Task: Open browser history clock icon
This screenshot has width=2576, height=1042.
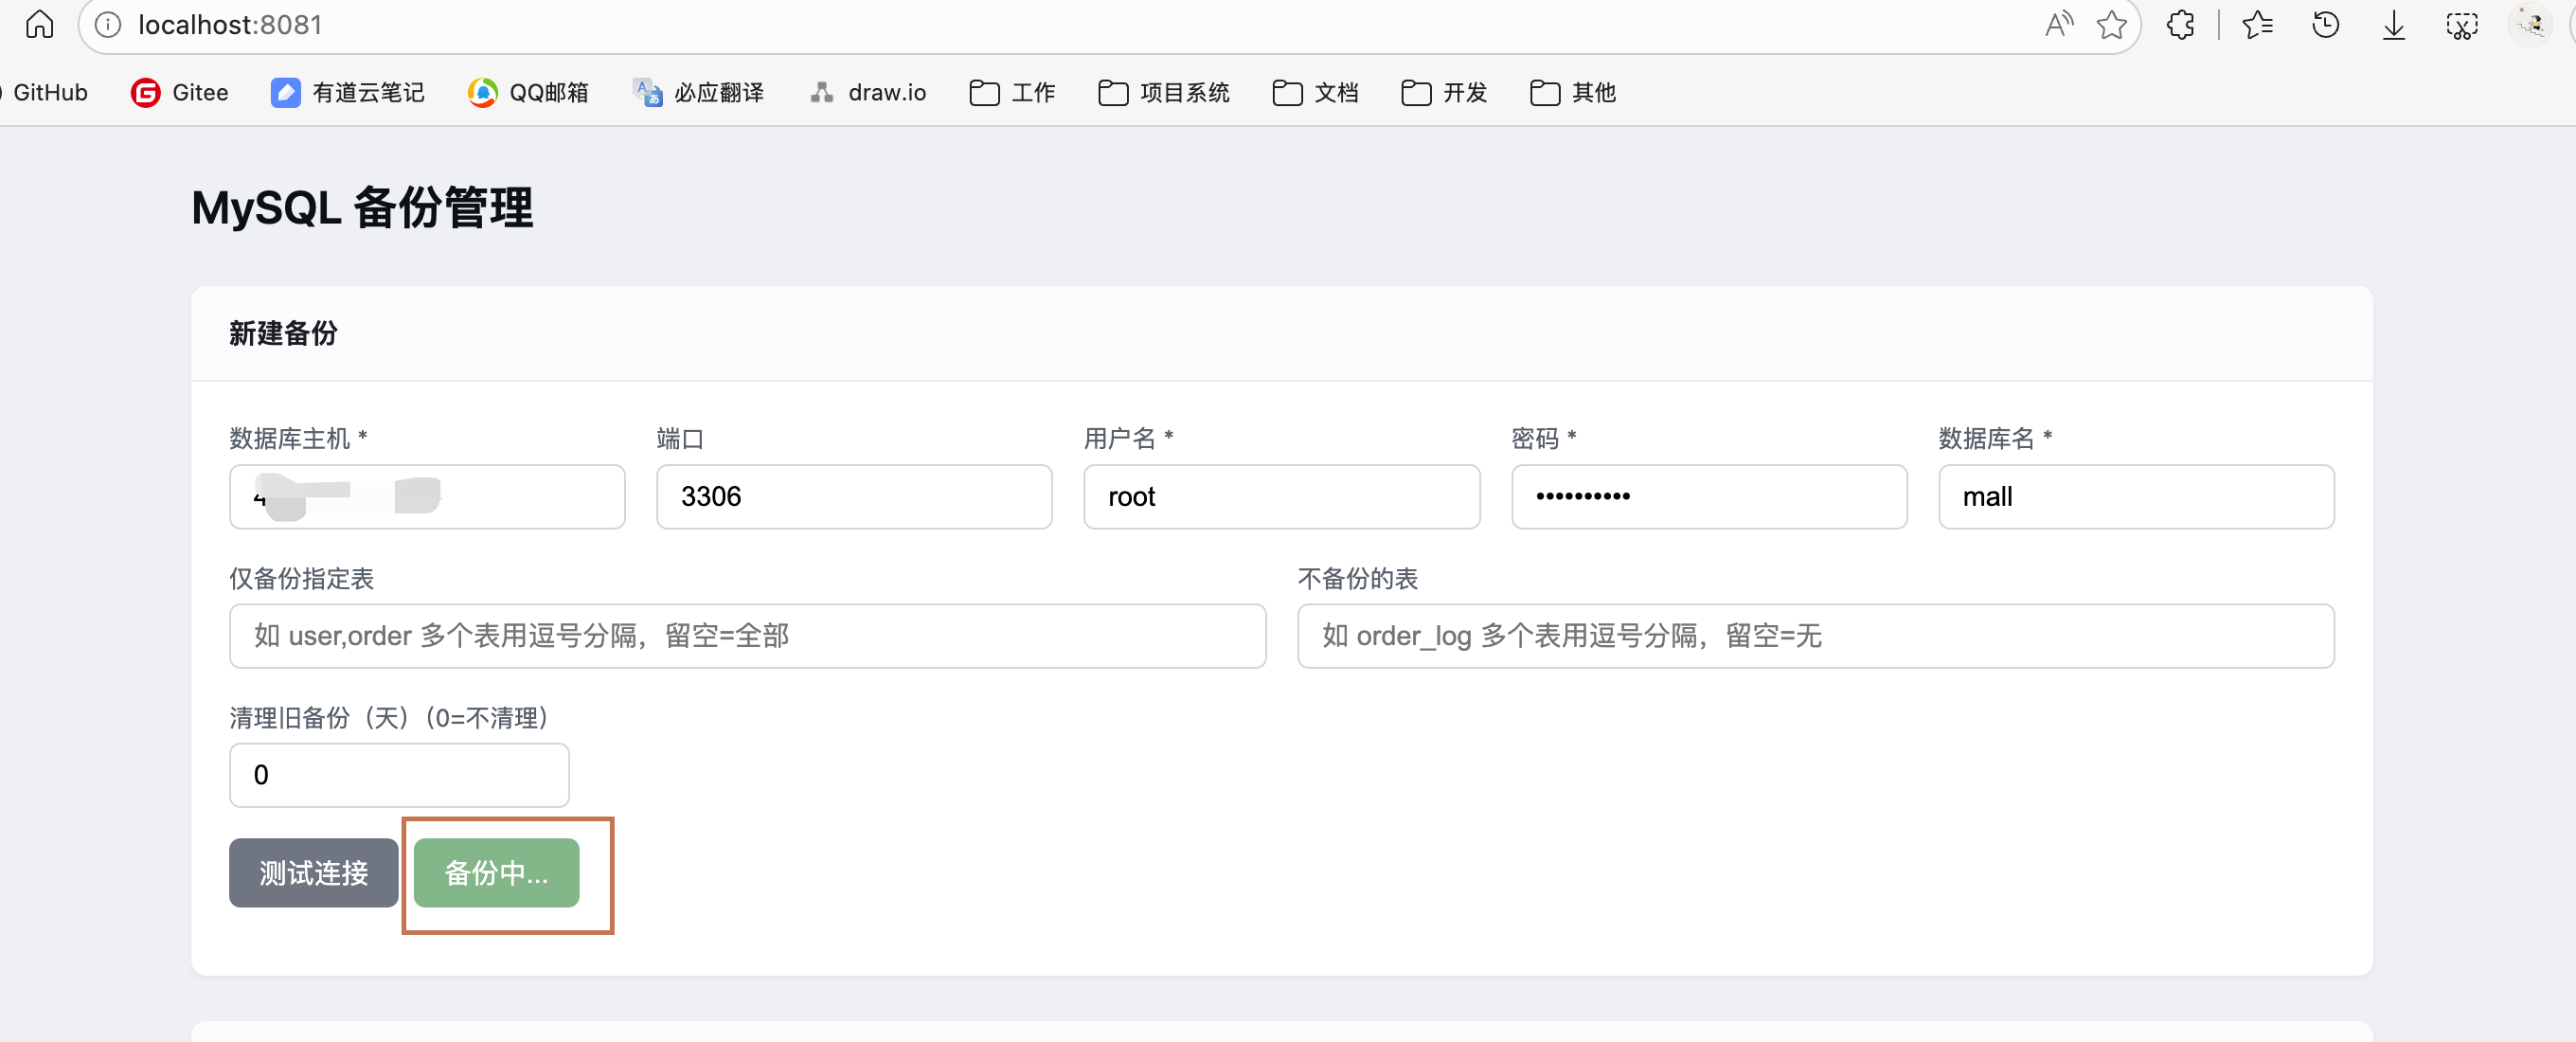Action: coord(2326,24)
